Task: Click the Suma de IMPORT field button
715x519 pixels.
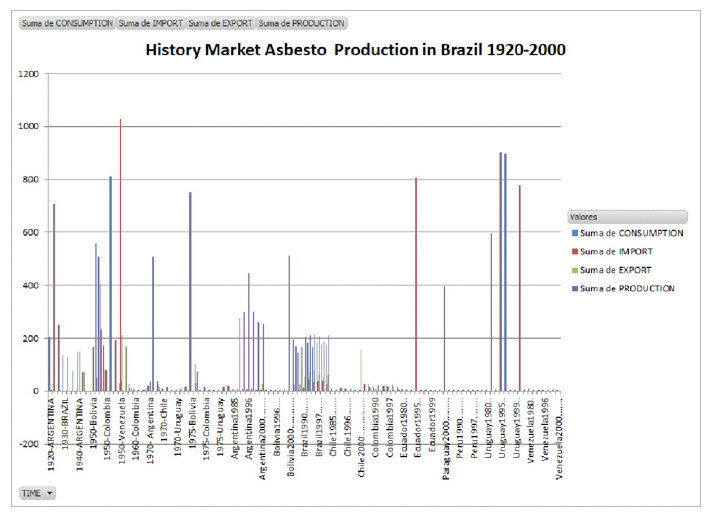Action: tap(150, 22)
